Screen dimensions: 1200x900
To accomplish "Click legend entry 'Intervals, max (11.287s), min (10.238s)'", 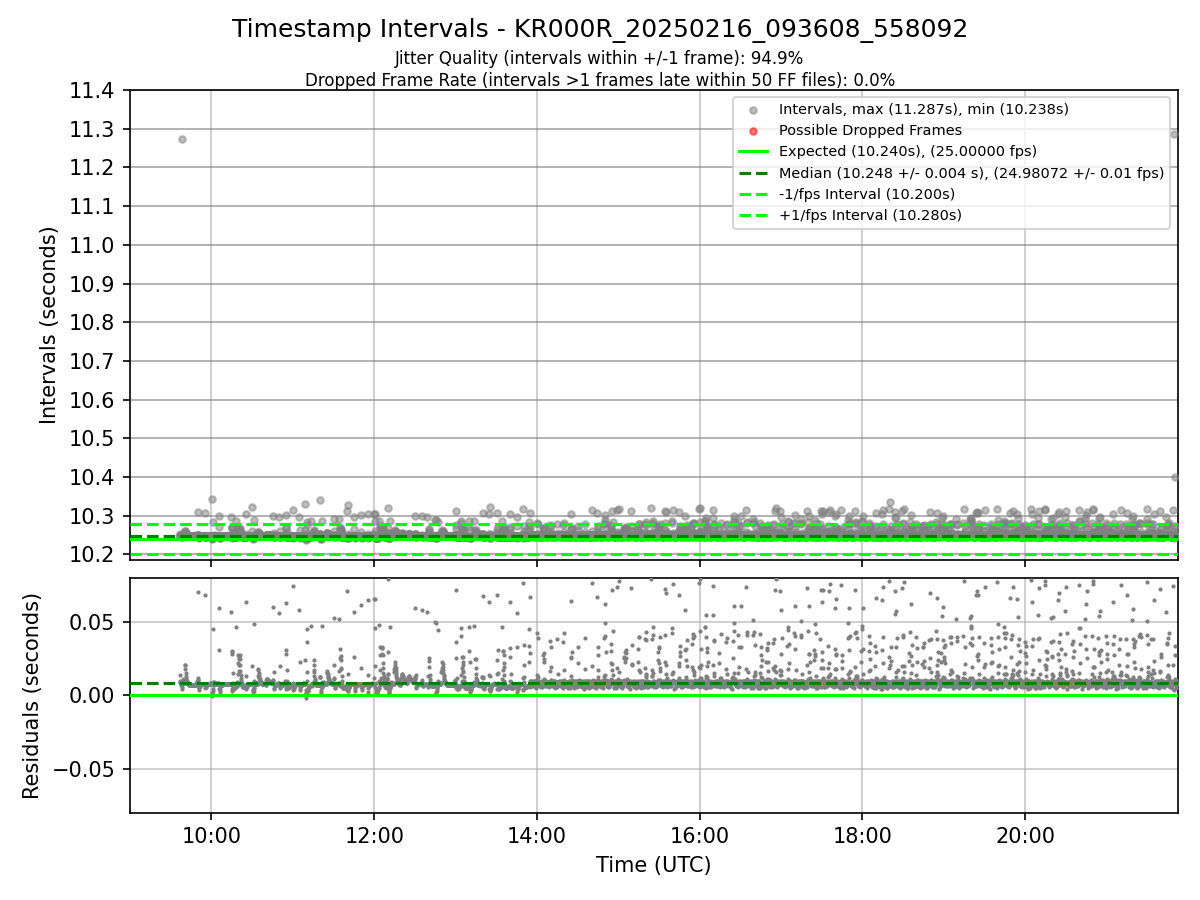I will [924, 109].
